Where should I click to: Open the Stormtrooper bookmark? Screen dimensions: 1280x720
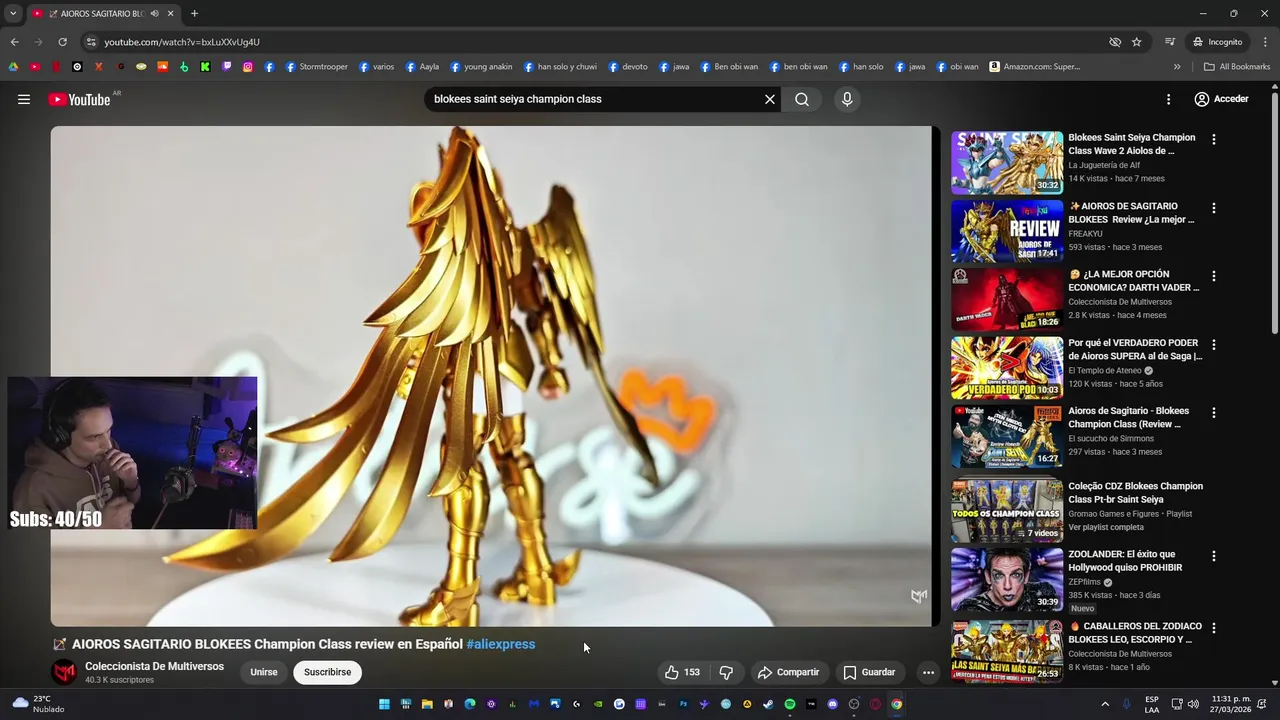(317, 67)
